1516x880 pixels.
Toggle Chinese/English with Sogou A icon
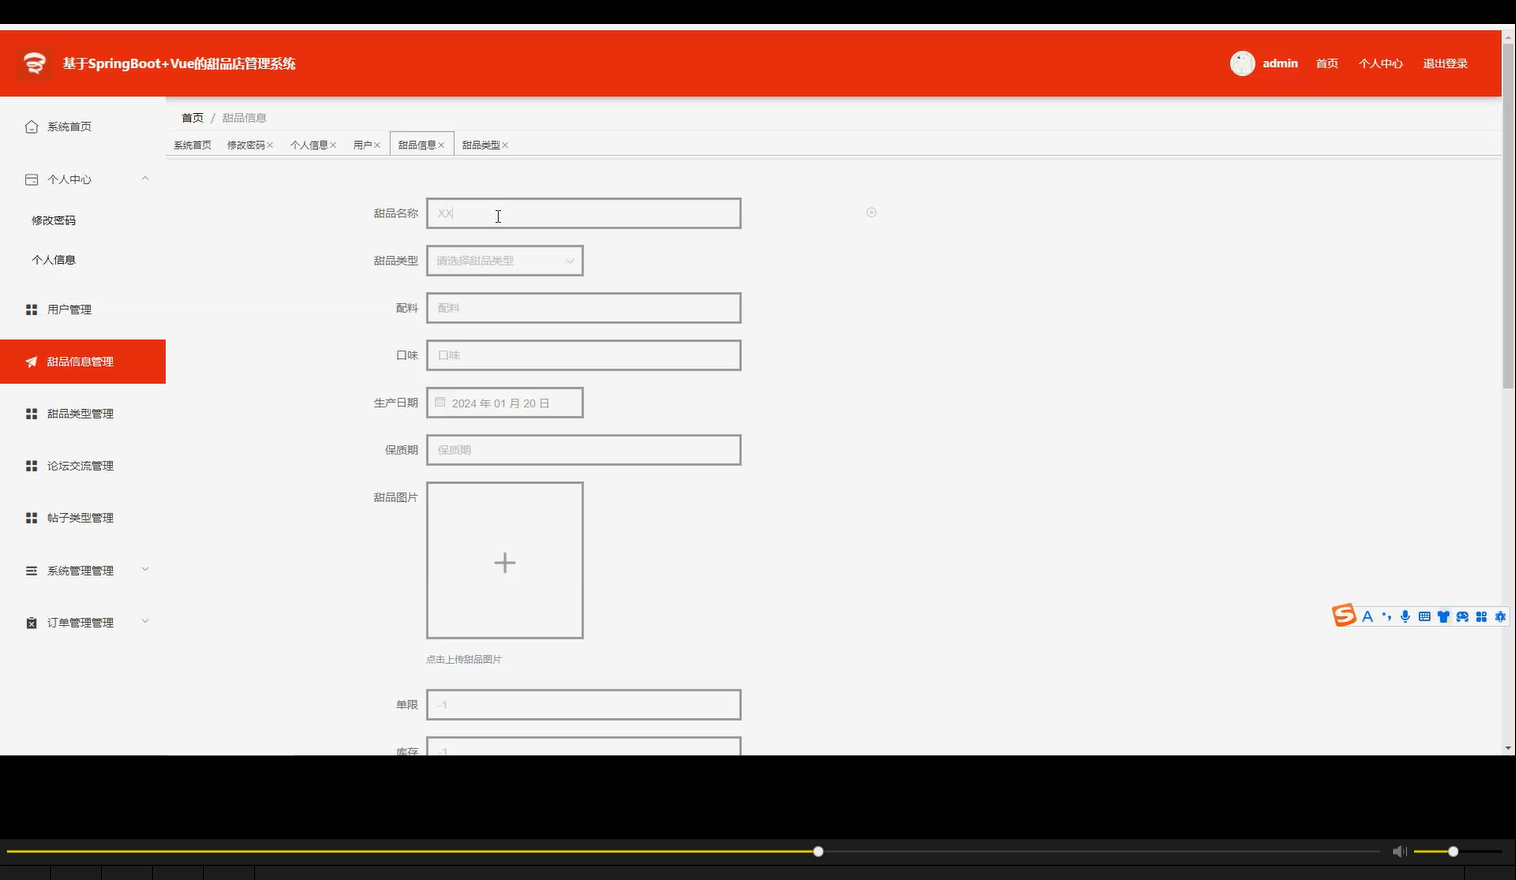pos(1367,616)
